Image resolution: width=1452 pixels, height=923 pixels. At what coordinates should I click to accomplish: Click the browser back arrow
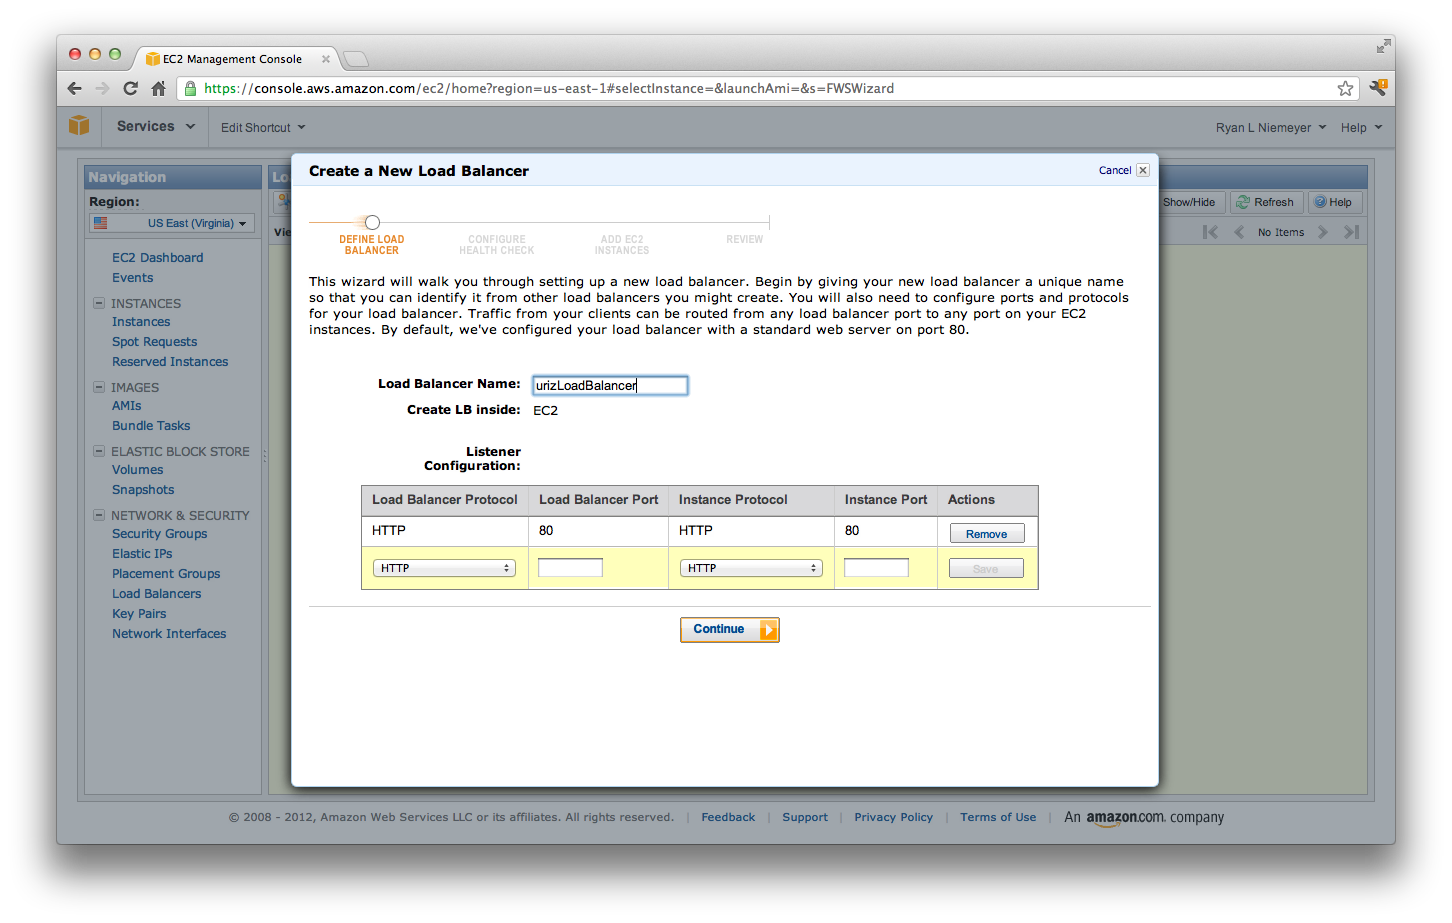[x=75, y=88]
